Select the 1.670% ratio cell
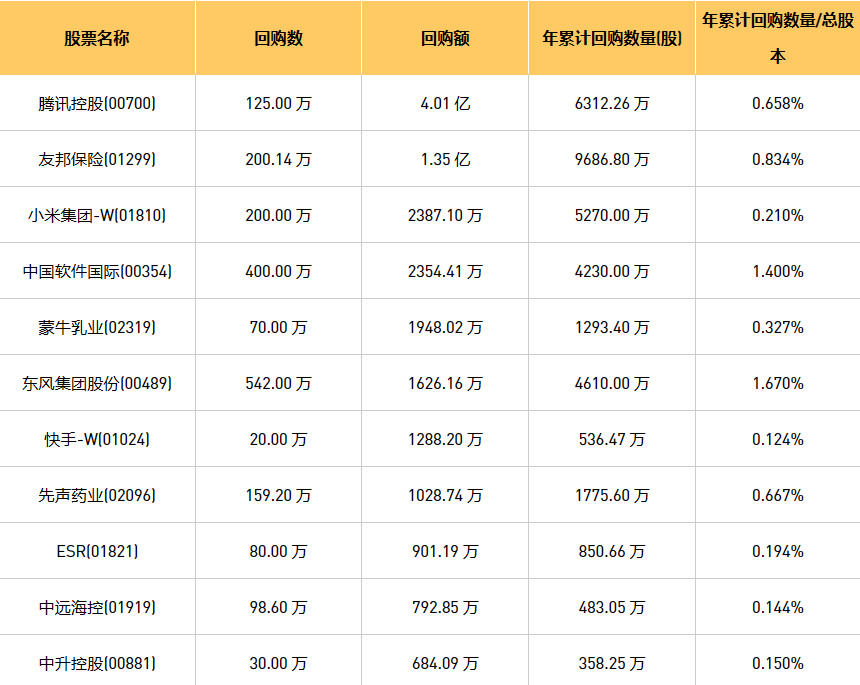The height and width of the screenshot is (685, 860). pyautogui.click(x=777, y=383)
